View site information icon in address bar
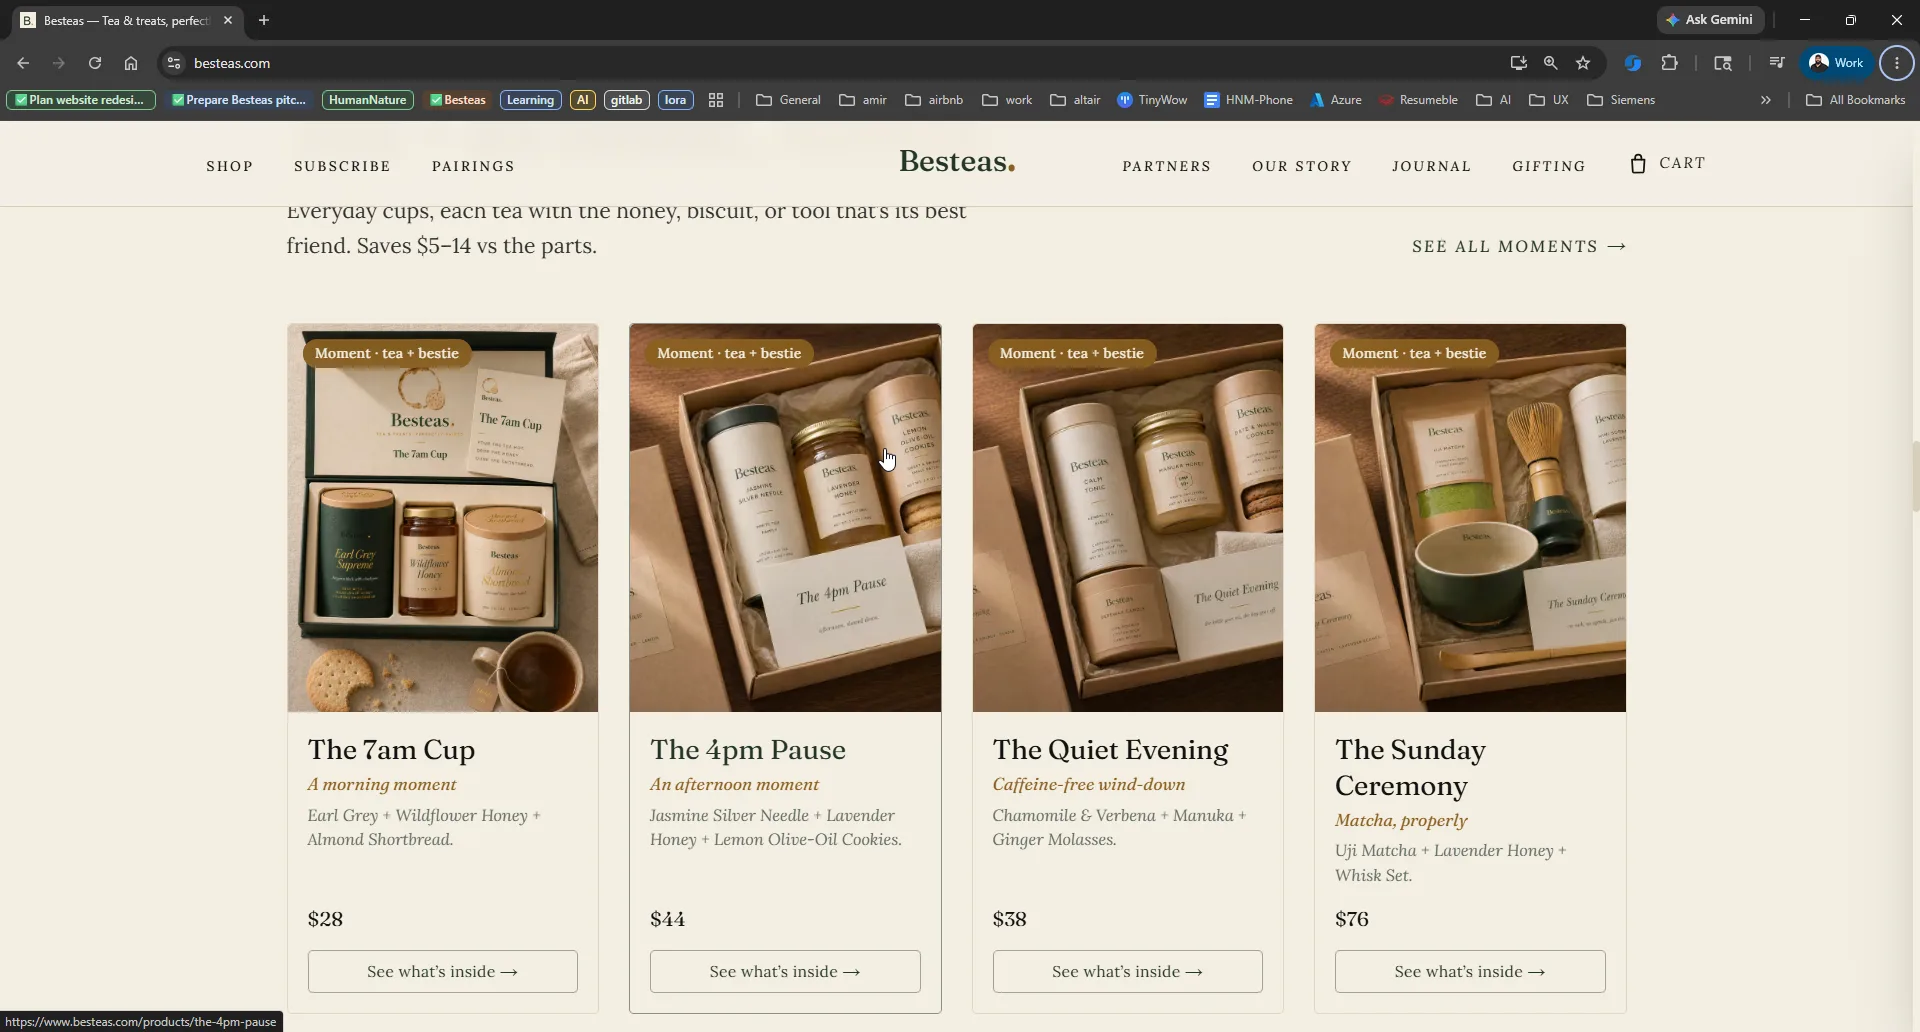The height and width of the screenshot is (1032, 1920). click(173, 63)
